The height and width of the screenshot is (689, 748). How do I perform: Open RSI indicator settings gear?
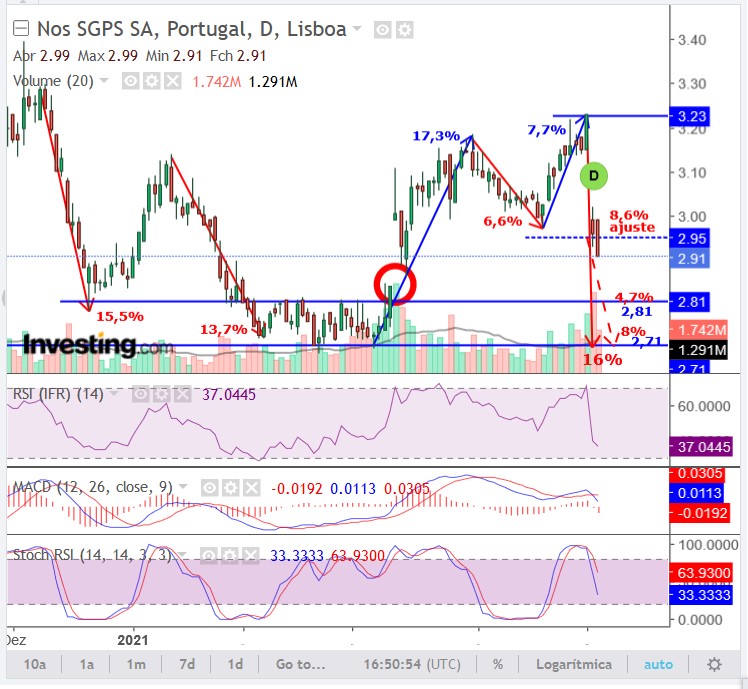click(162, 394)
